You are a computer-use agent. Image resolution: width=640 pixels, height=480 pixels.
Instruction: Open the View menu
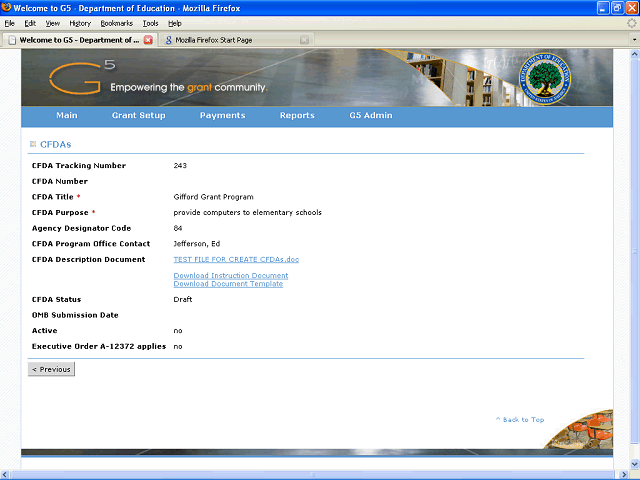52,23
